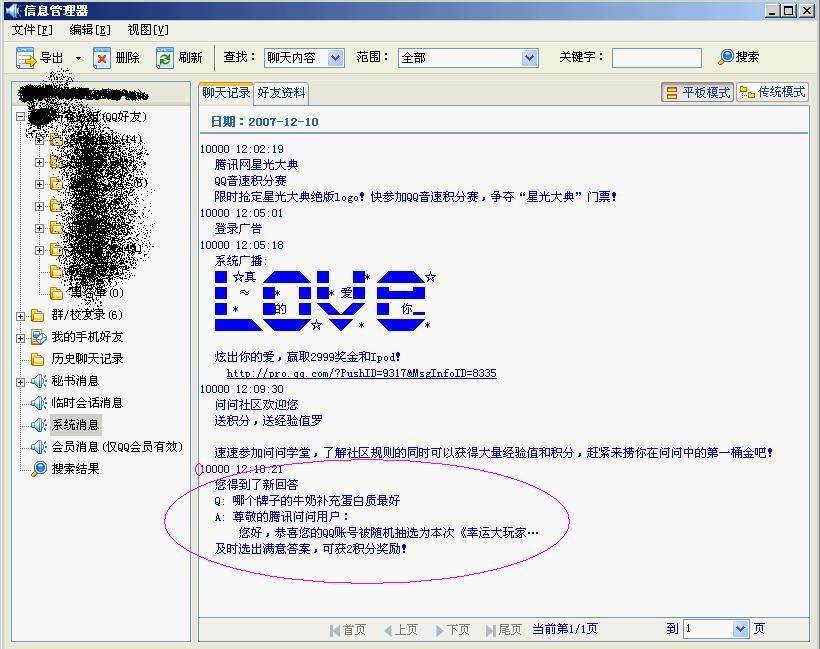Screen dimensions: 820x649
Task: Click the 搜索 search magnifier icon
Action: 726,57
